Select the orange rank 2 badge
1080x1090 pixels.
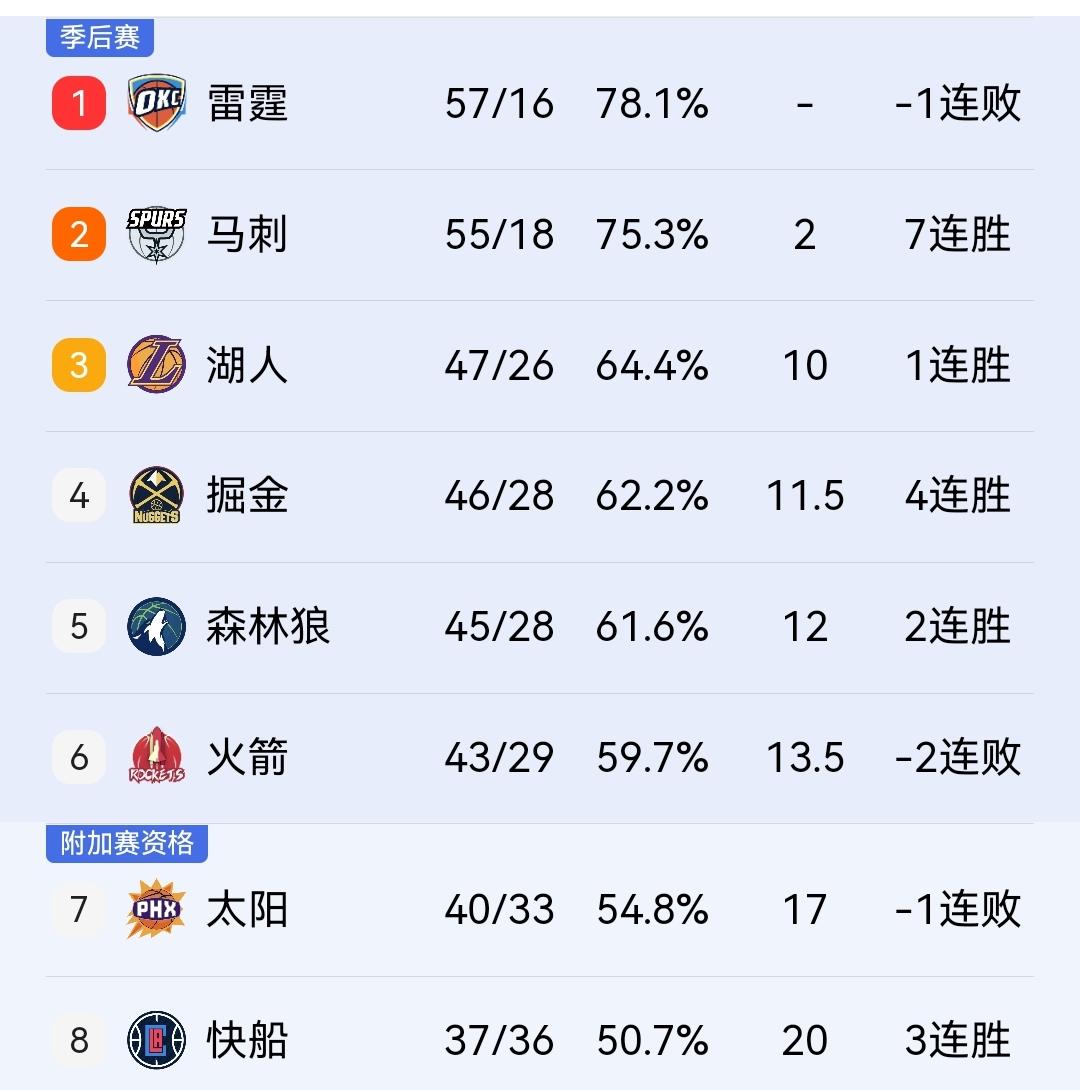point(78,233)
